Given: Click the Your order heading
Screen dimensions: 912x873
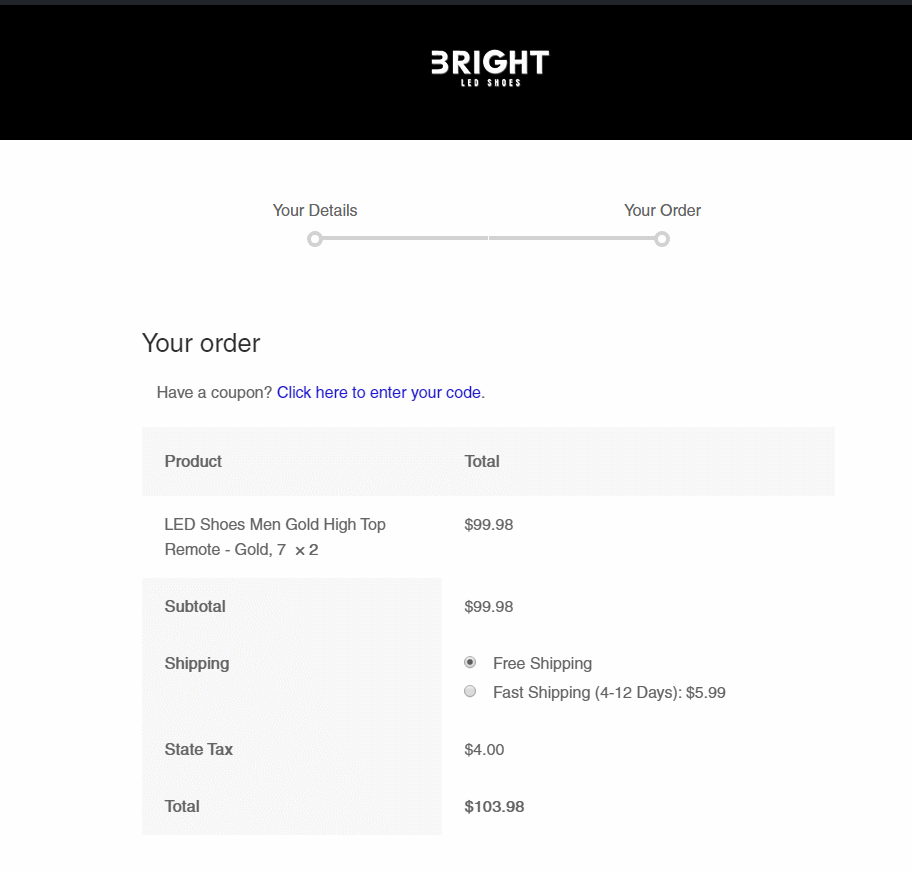Looking at the screenshot, I should point(201,343).
